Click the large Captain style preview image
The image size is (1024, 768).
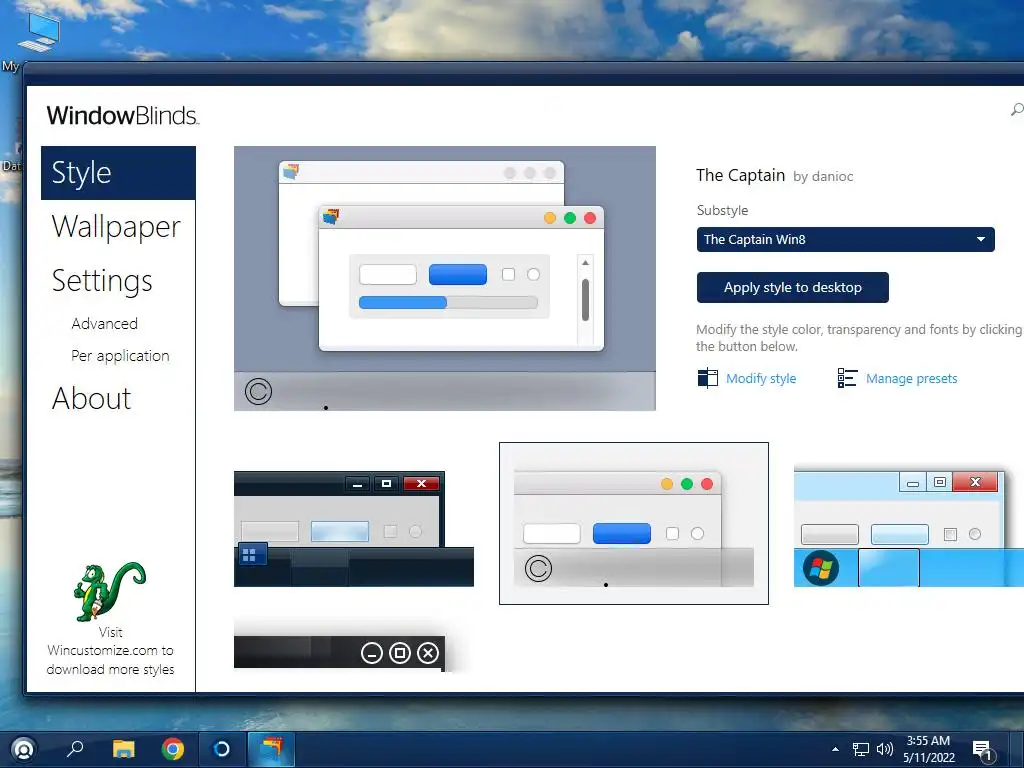tap(445, 279)
